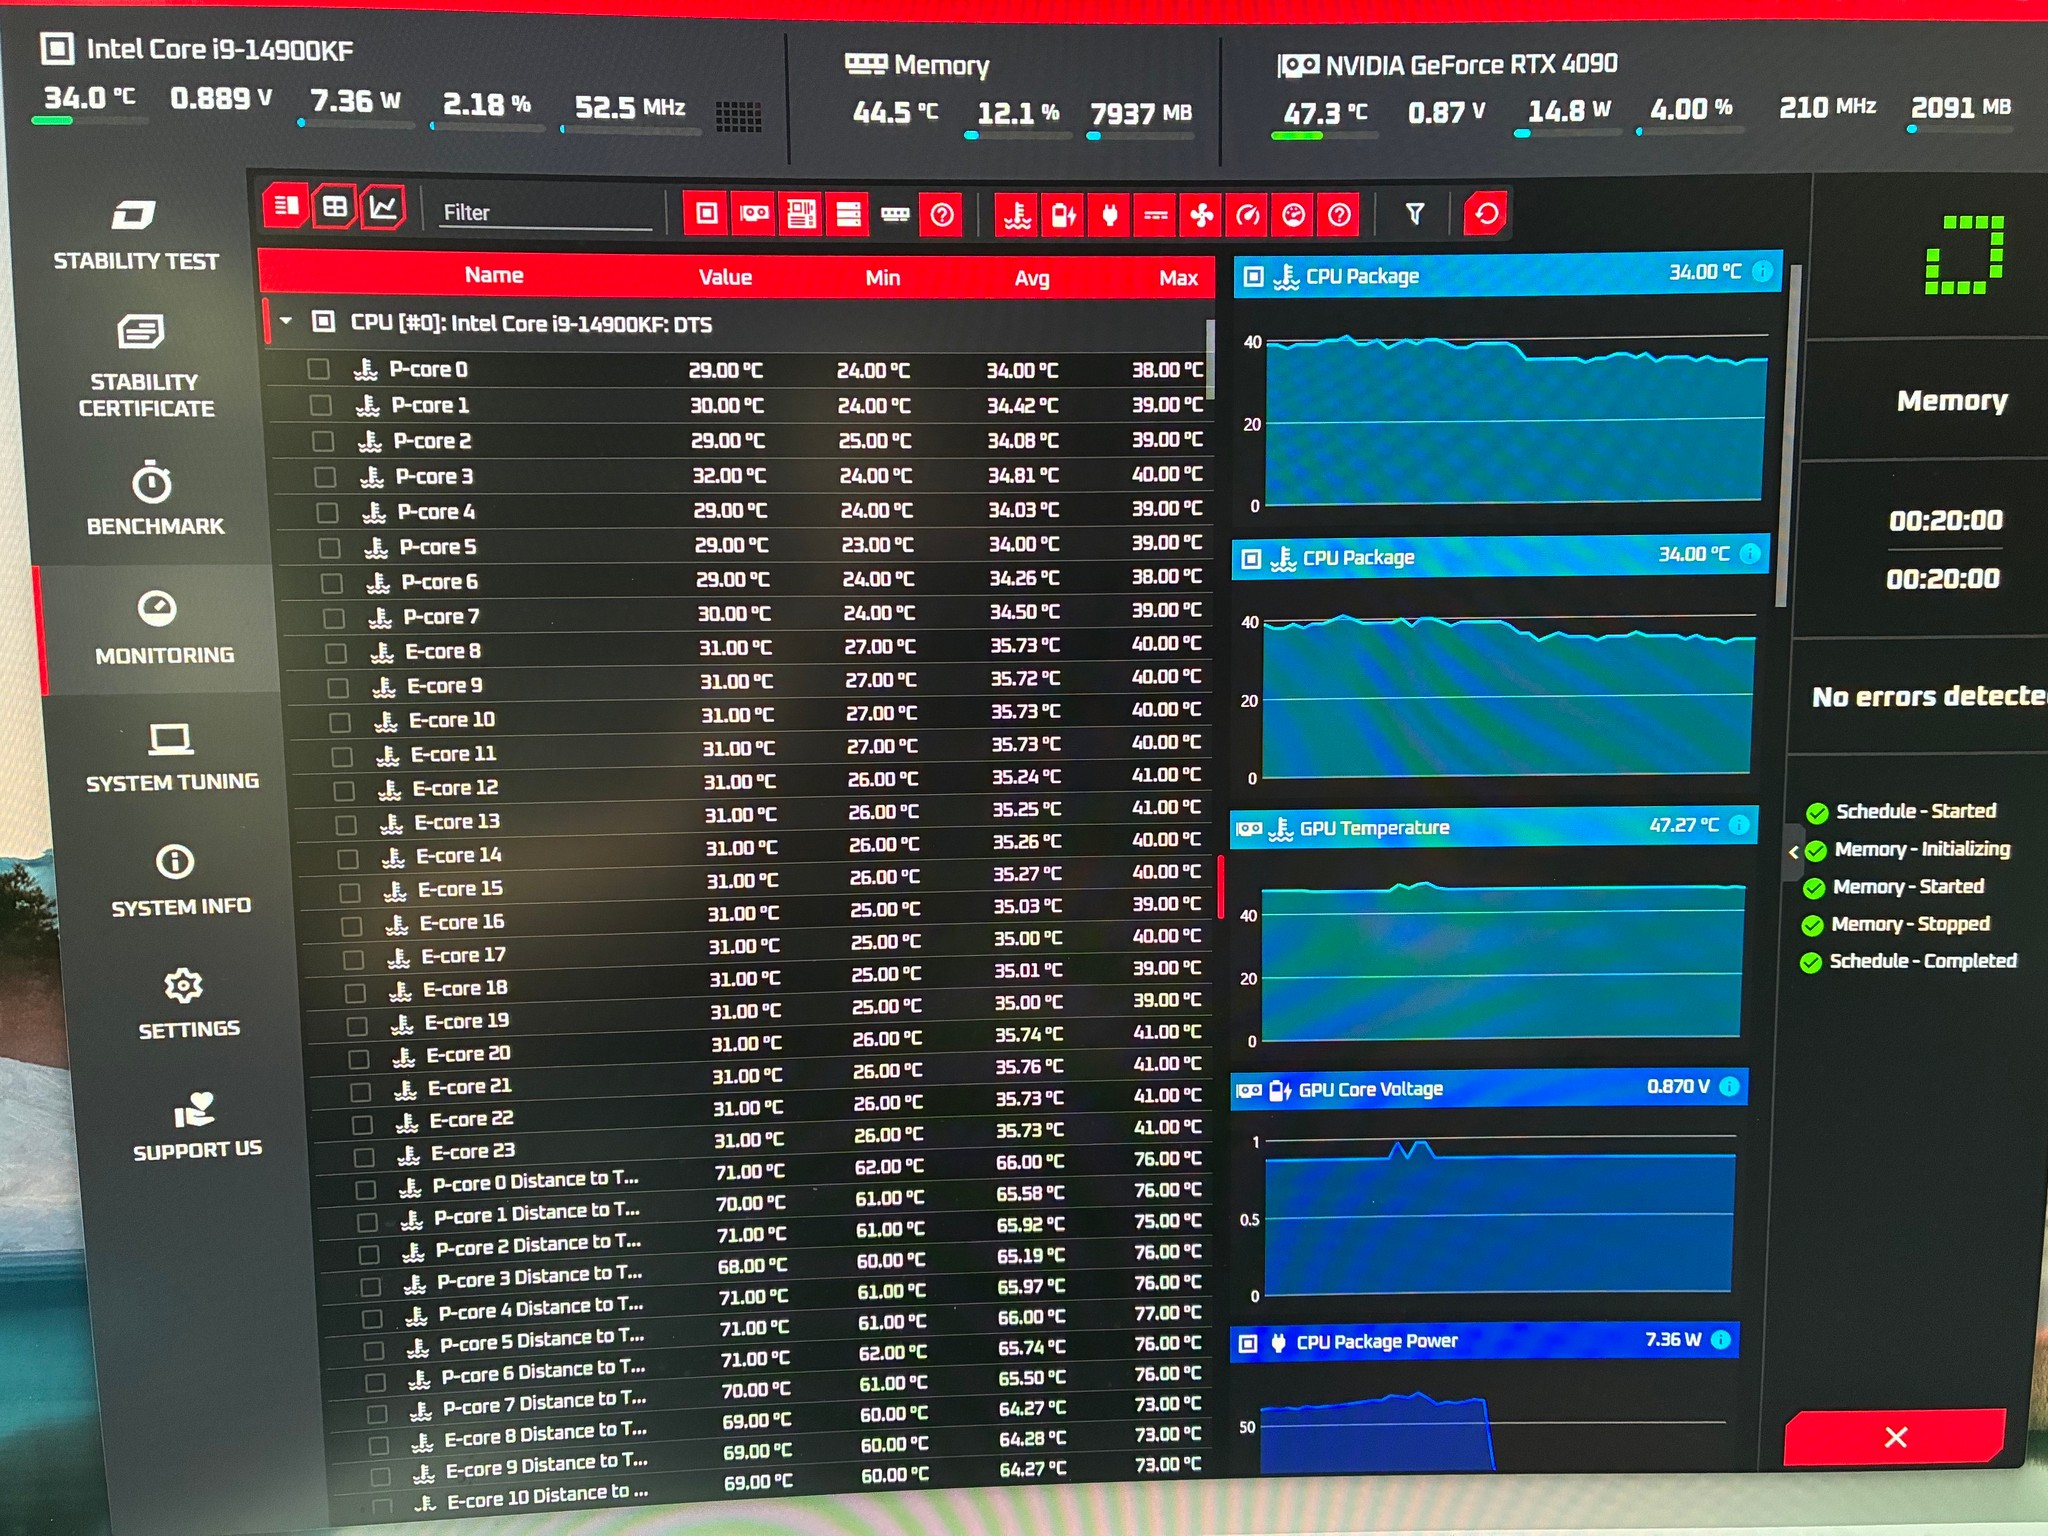Click the Filter text field

coord(546,212)
